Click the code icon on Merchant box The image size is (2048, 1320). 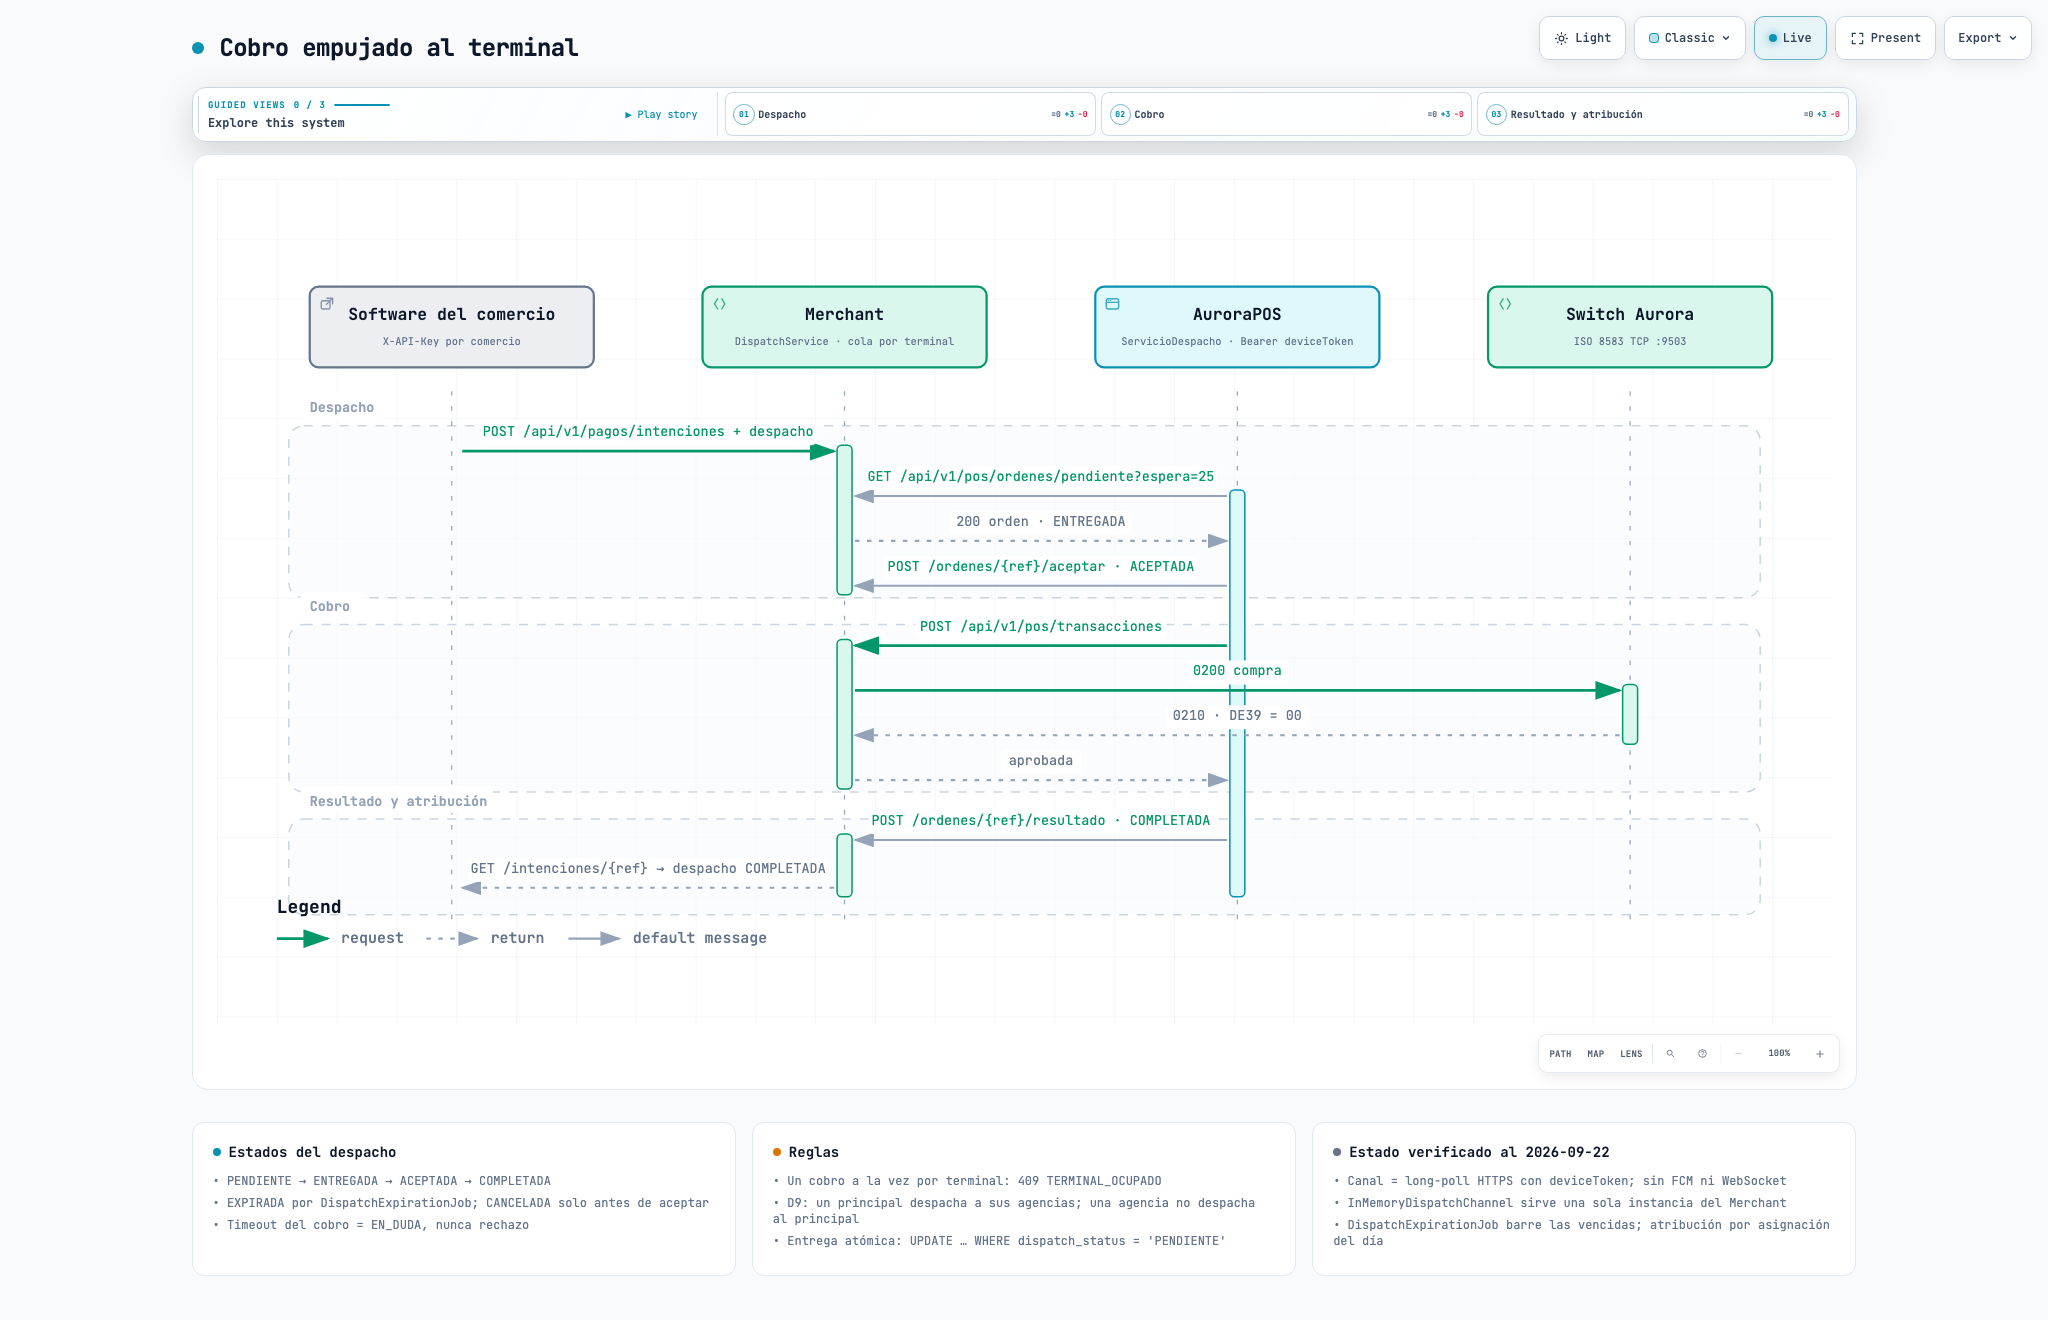point(720,304)
